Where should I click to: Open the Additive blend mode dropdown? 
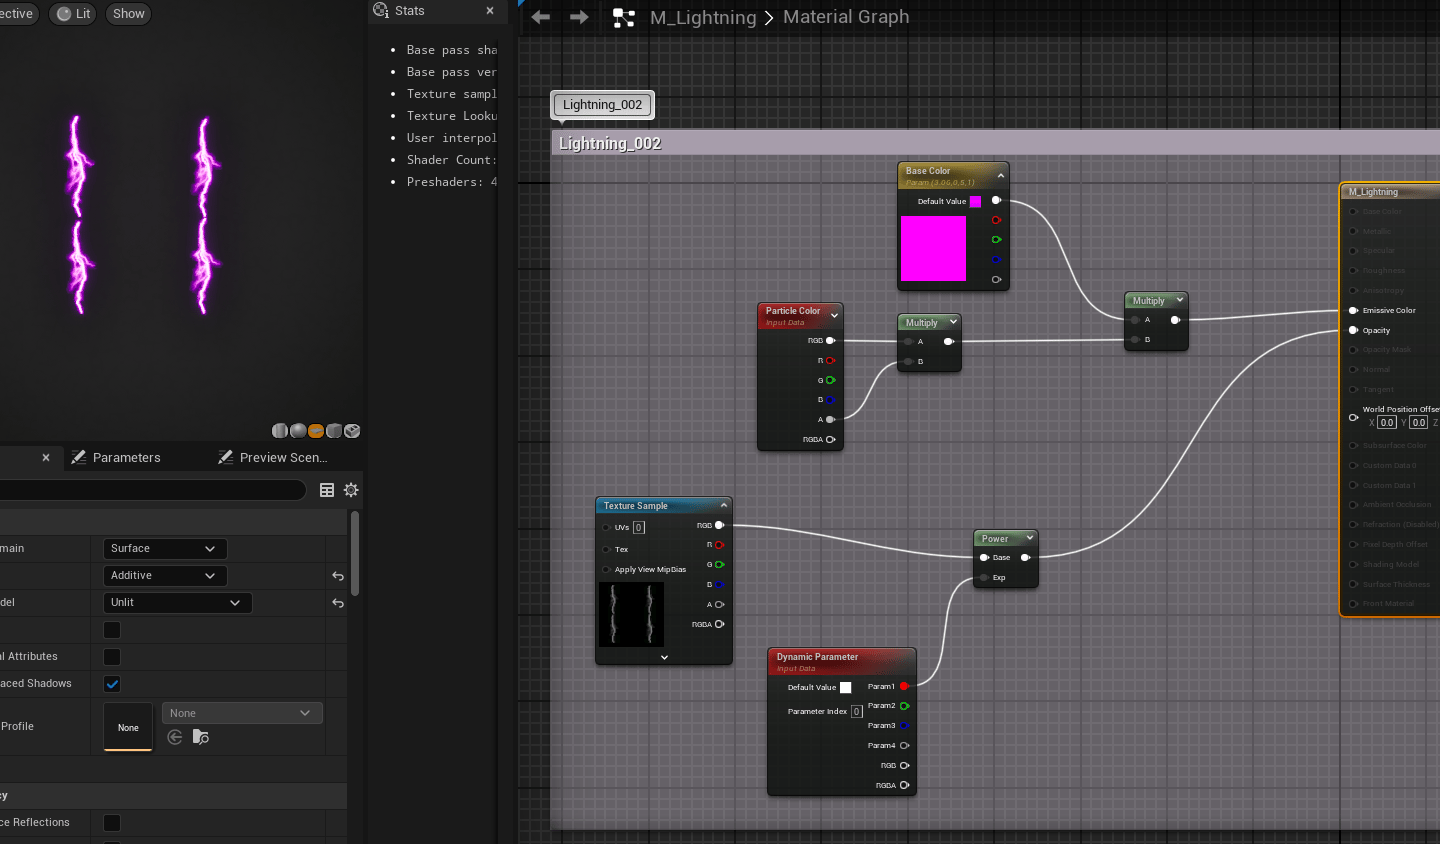[x=164, y=576]
